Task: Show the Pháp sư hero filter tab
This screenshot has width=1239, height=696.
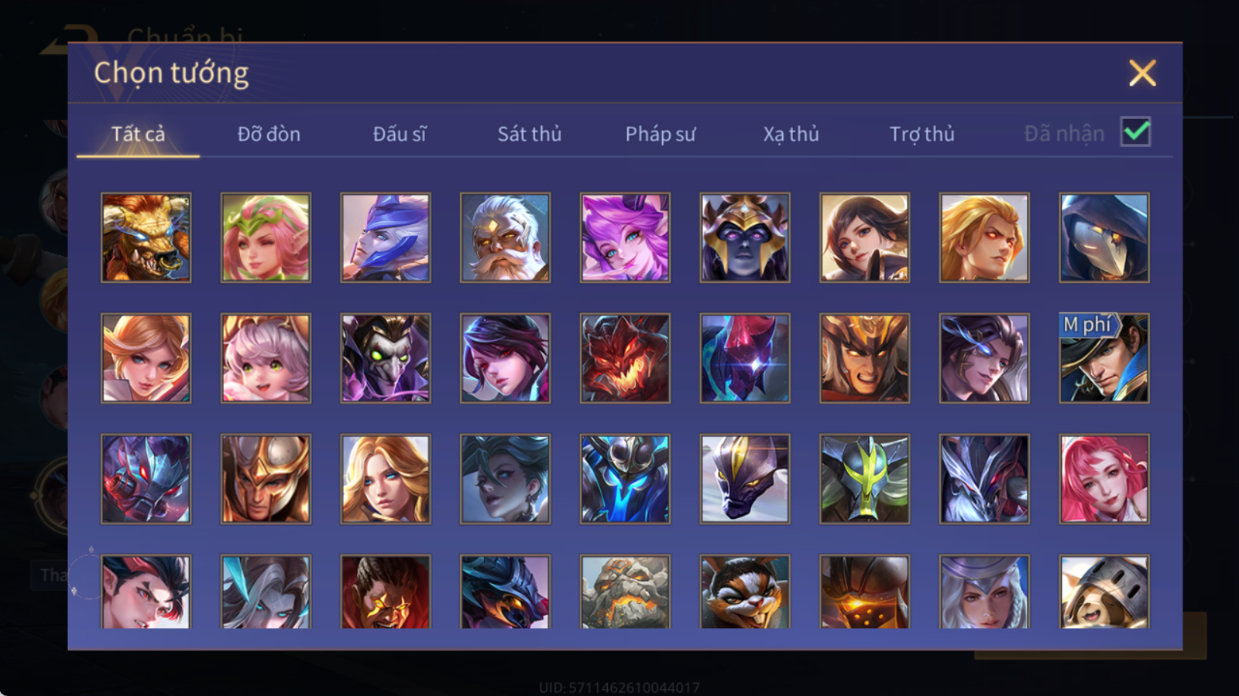Action: click(660, 134)
